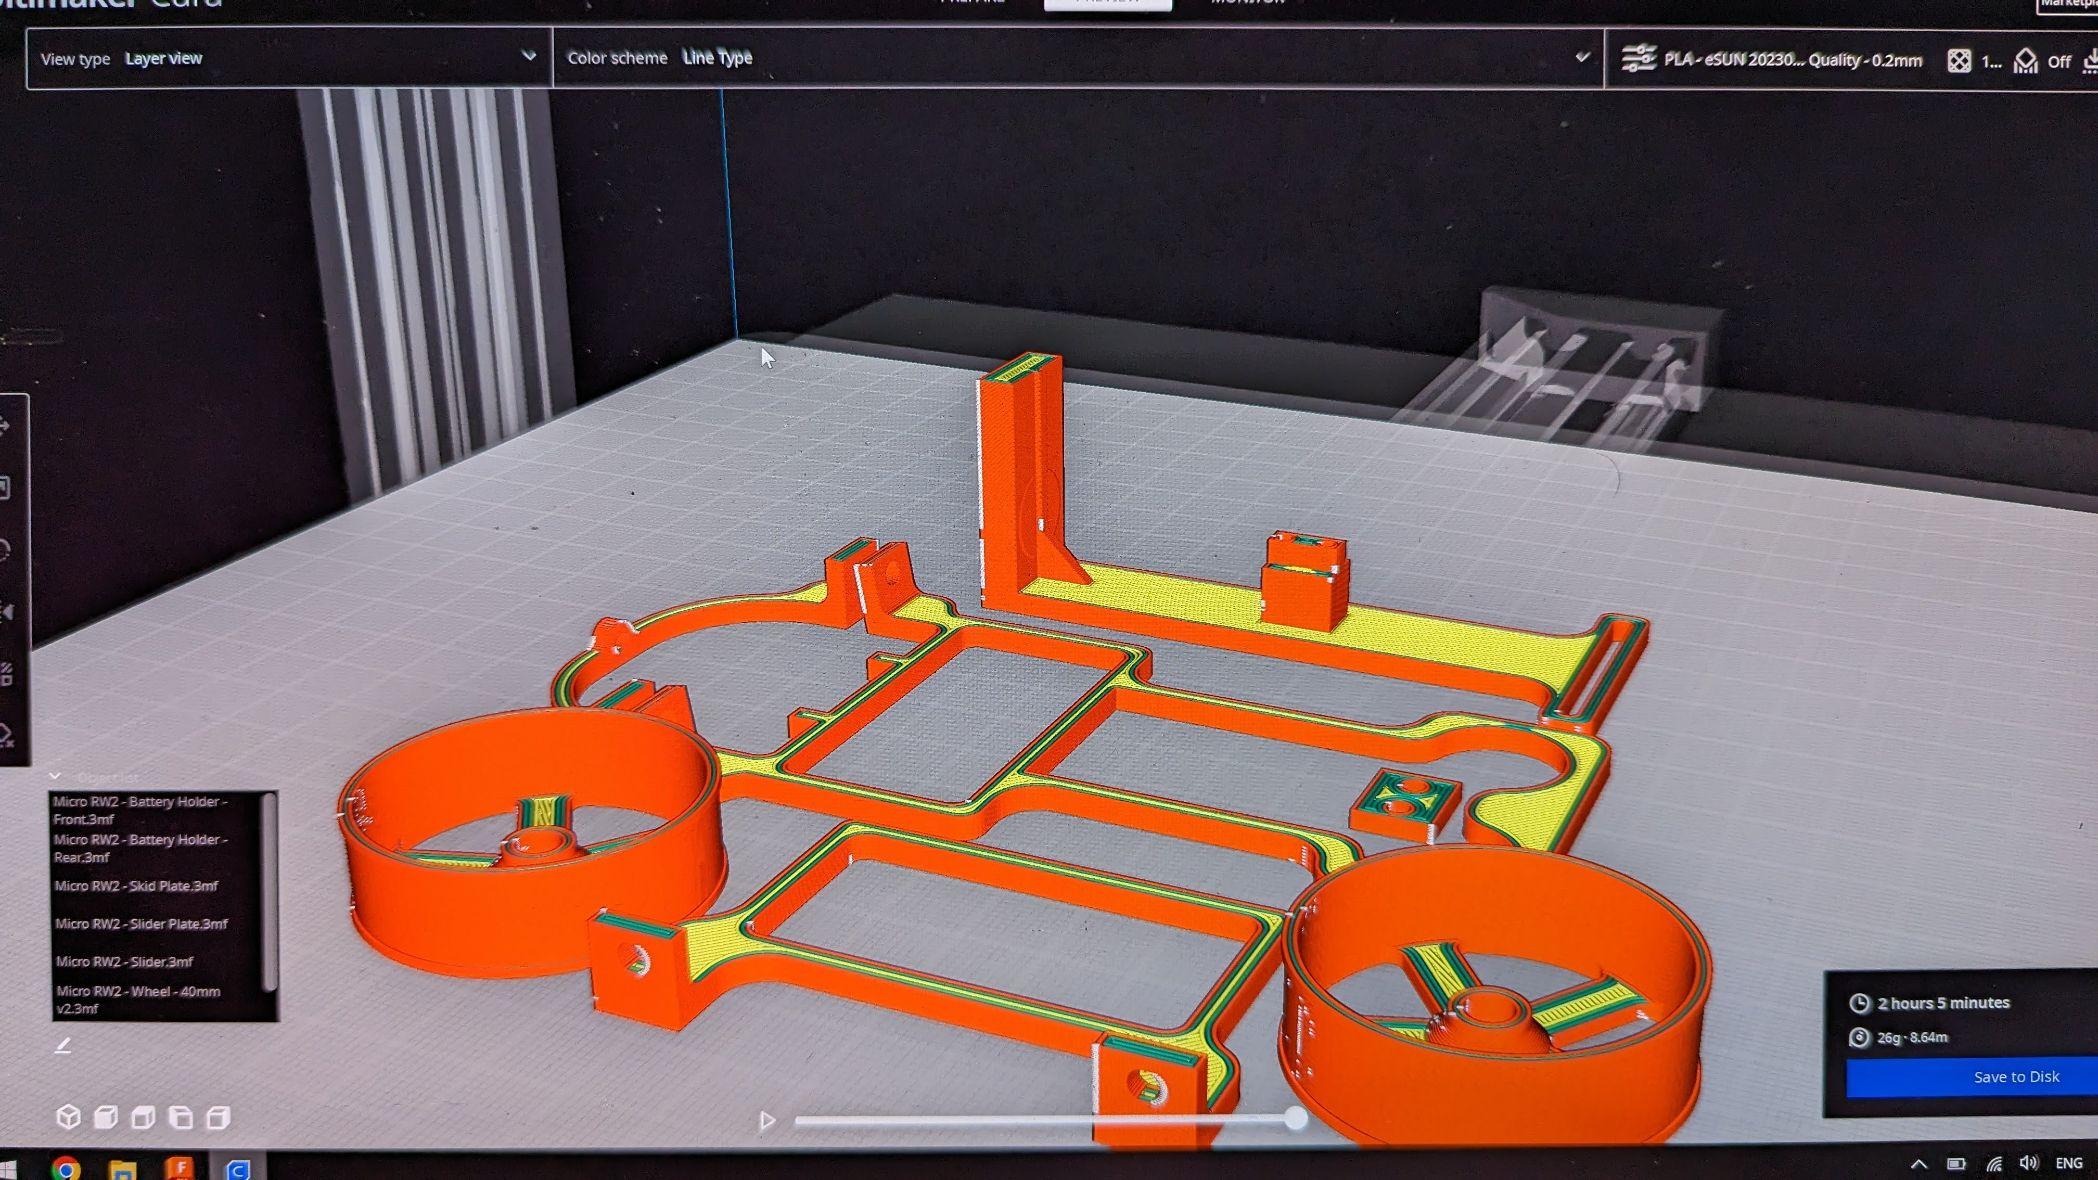The height and width of the screenshot is (1180, 2098).
Task: Click the support 'Off' icon
Action: tap(2026, 61)
